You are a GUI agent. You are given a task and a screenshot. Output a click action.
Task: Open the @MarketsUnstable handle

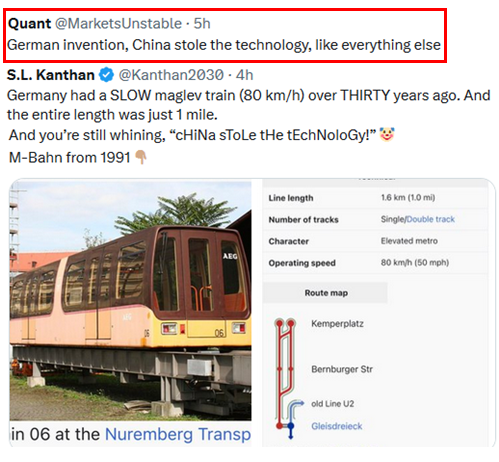118,24
